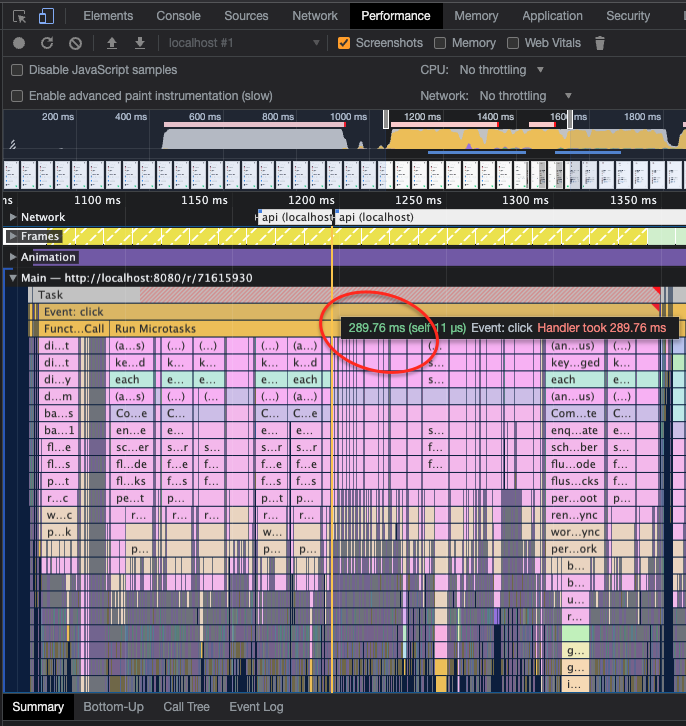Click the key...ged flame block
Viewport: 686px width, 726px height.
pyautogui.click(x=575, y=363)
